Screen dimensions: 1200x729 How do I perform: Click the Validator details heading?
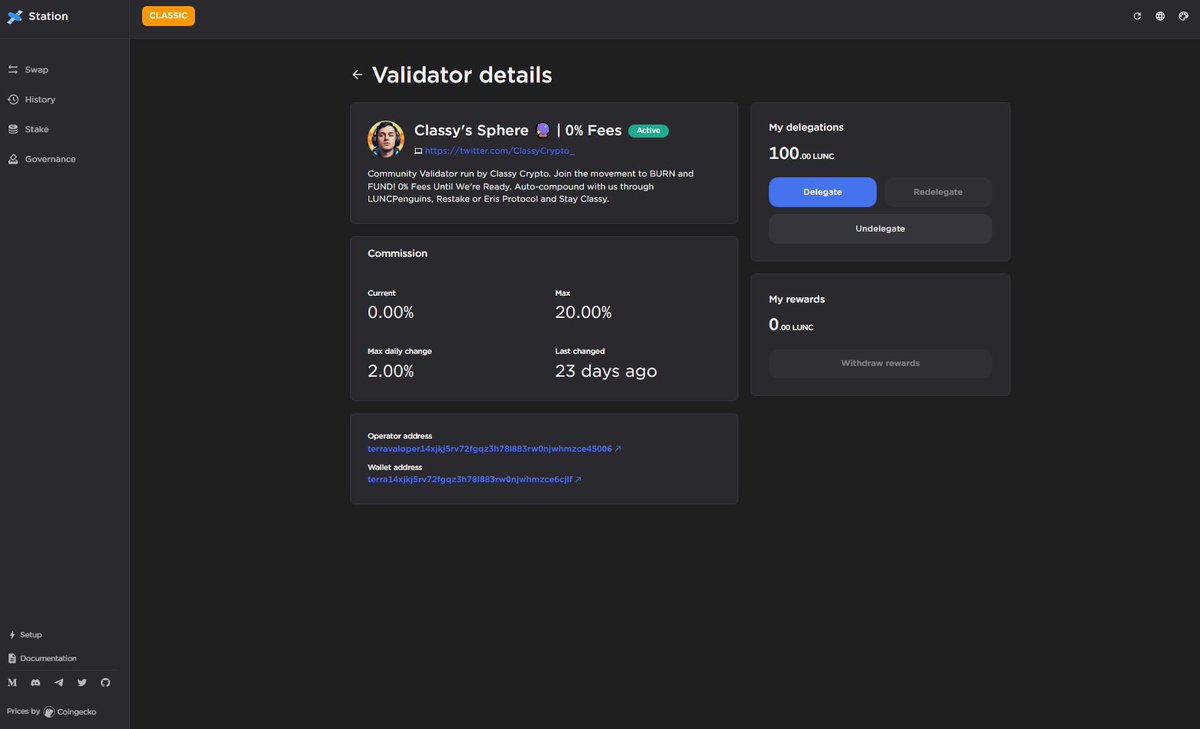click(462, 75)
